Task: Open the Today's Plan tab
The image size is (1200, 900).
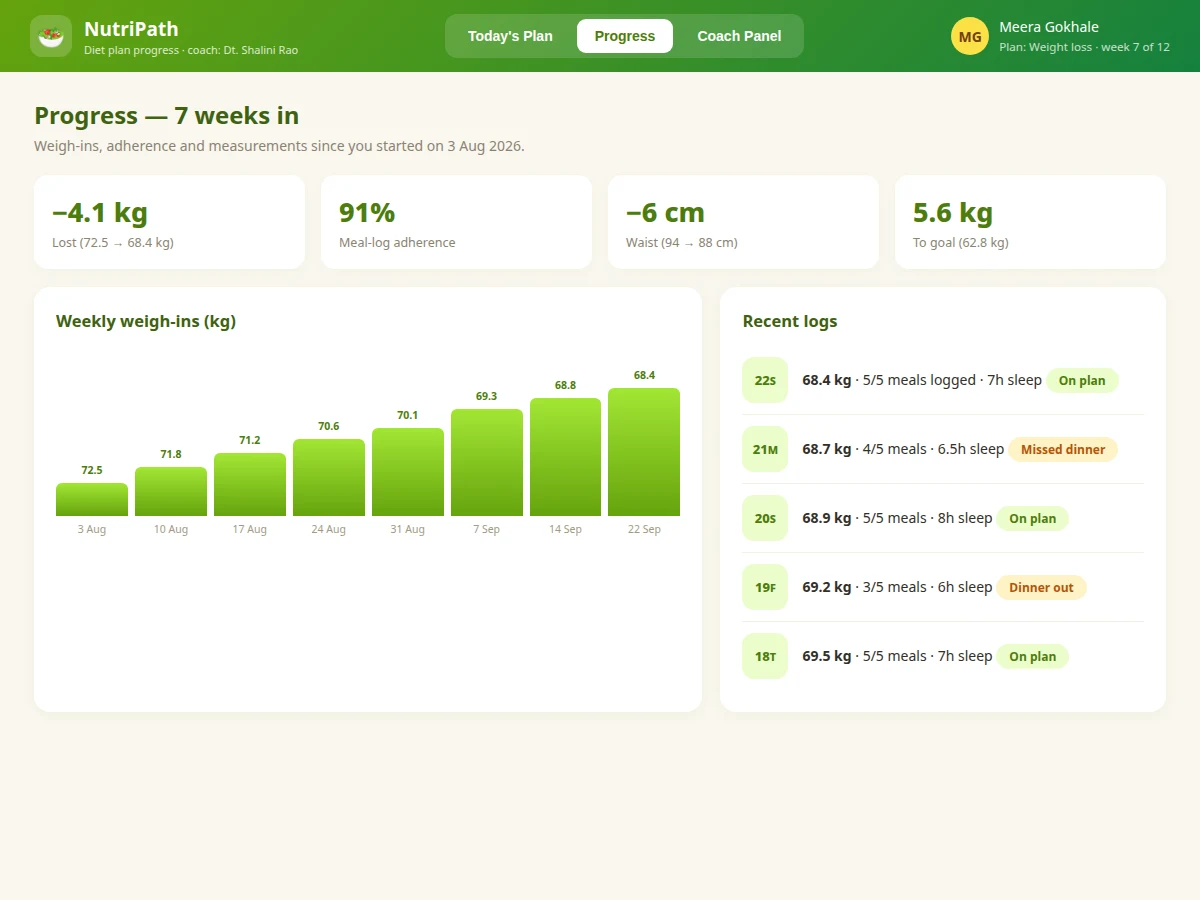Action: point(510,36)
